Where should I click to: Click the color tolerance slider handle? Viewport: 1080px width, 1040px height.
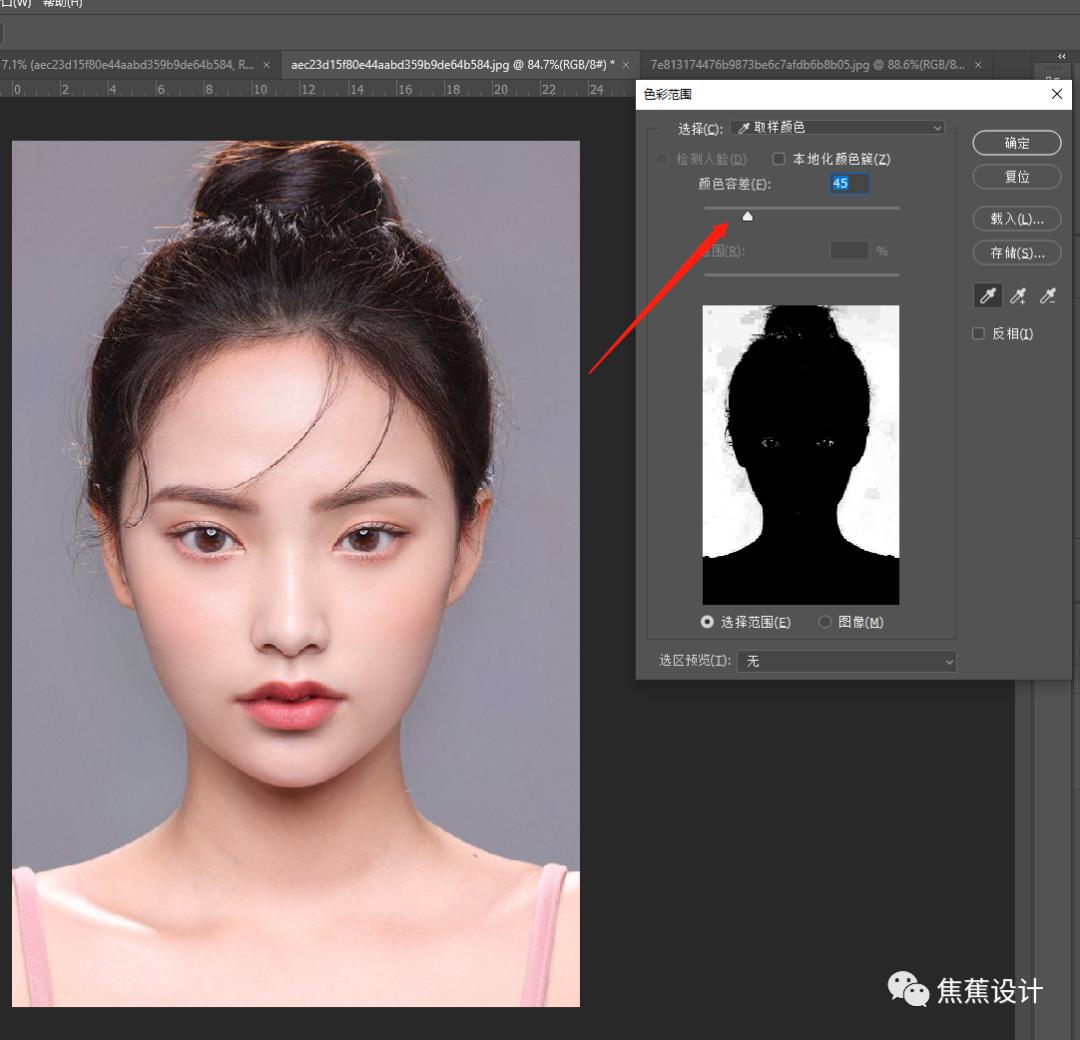point(748,215)
